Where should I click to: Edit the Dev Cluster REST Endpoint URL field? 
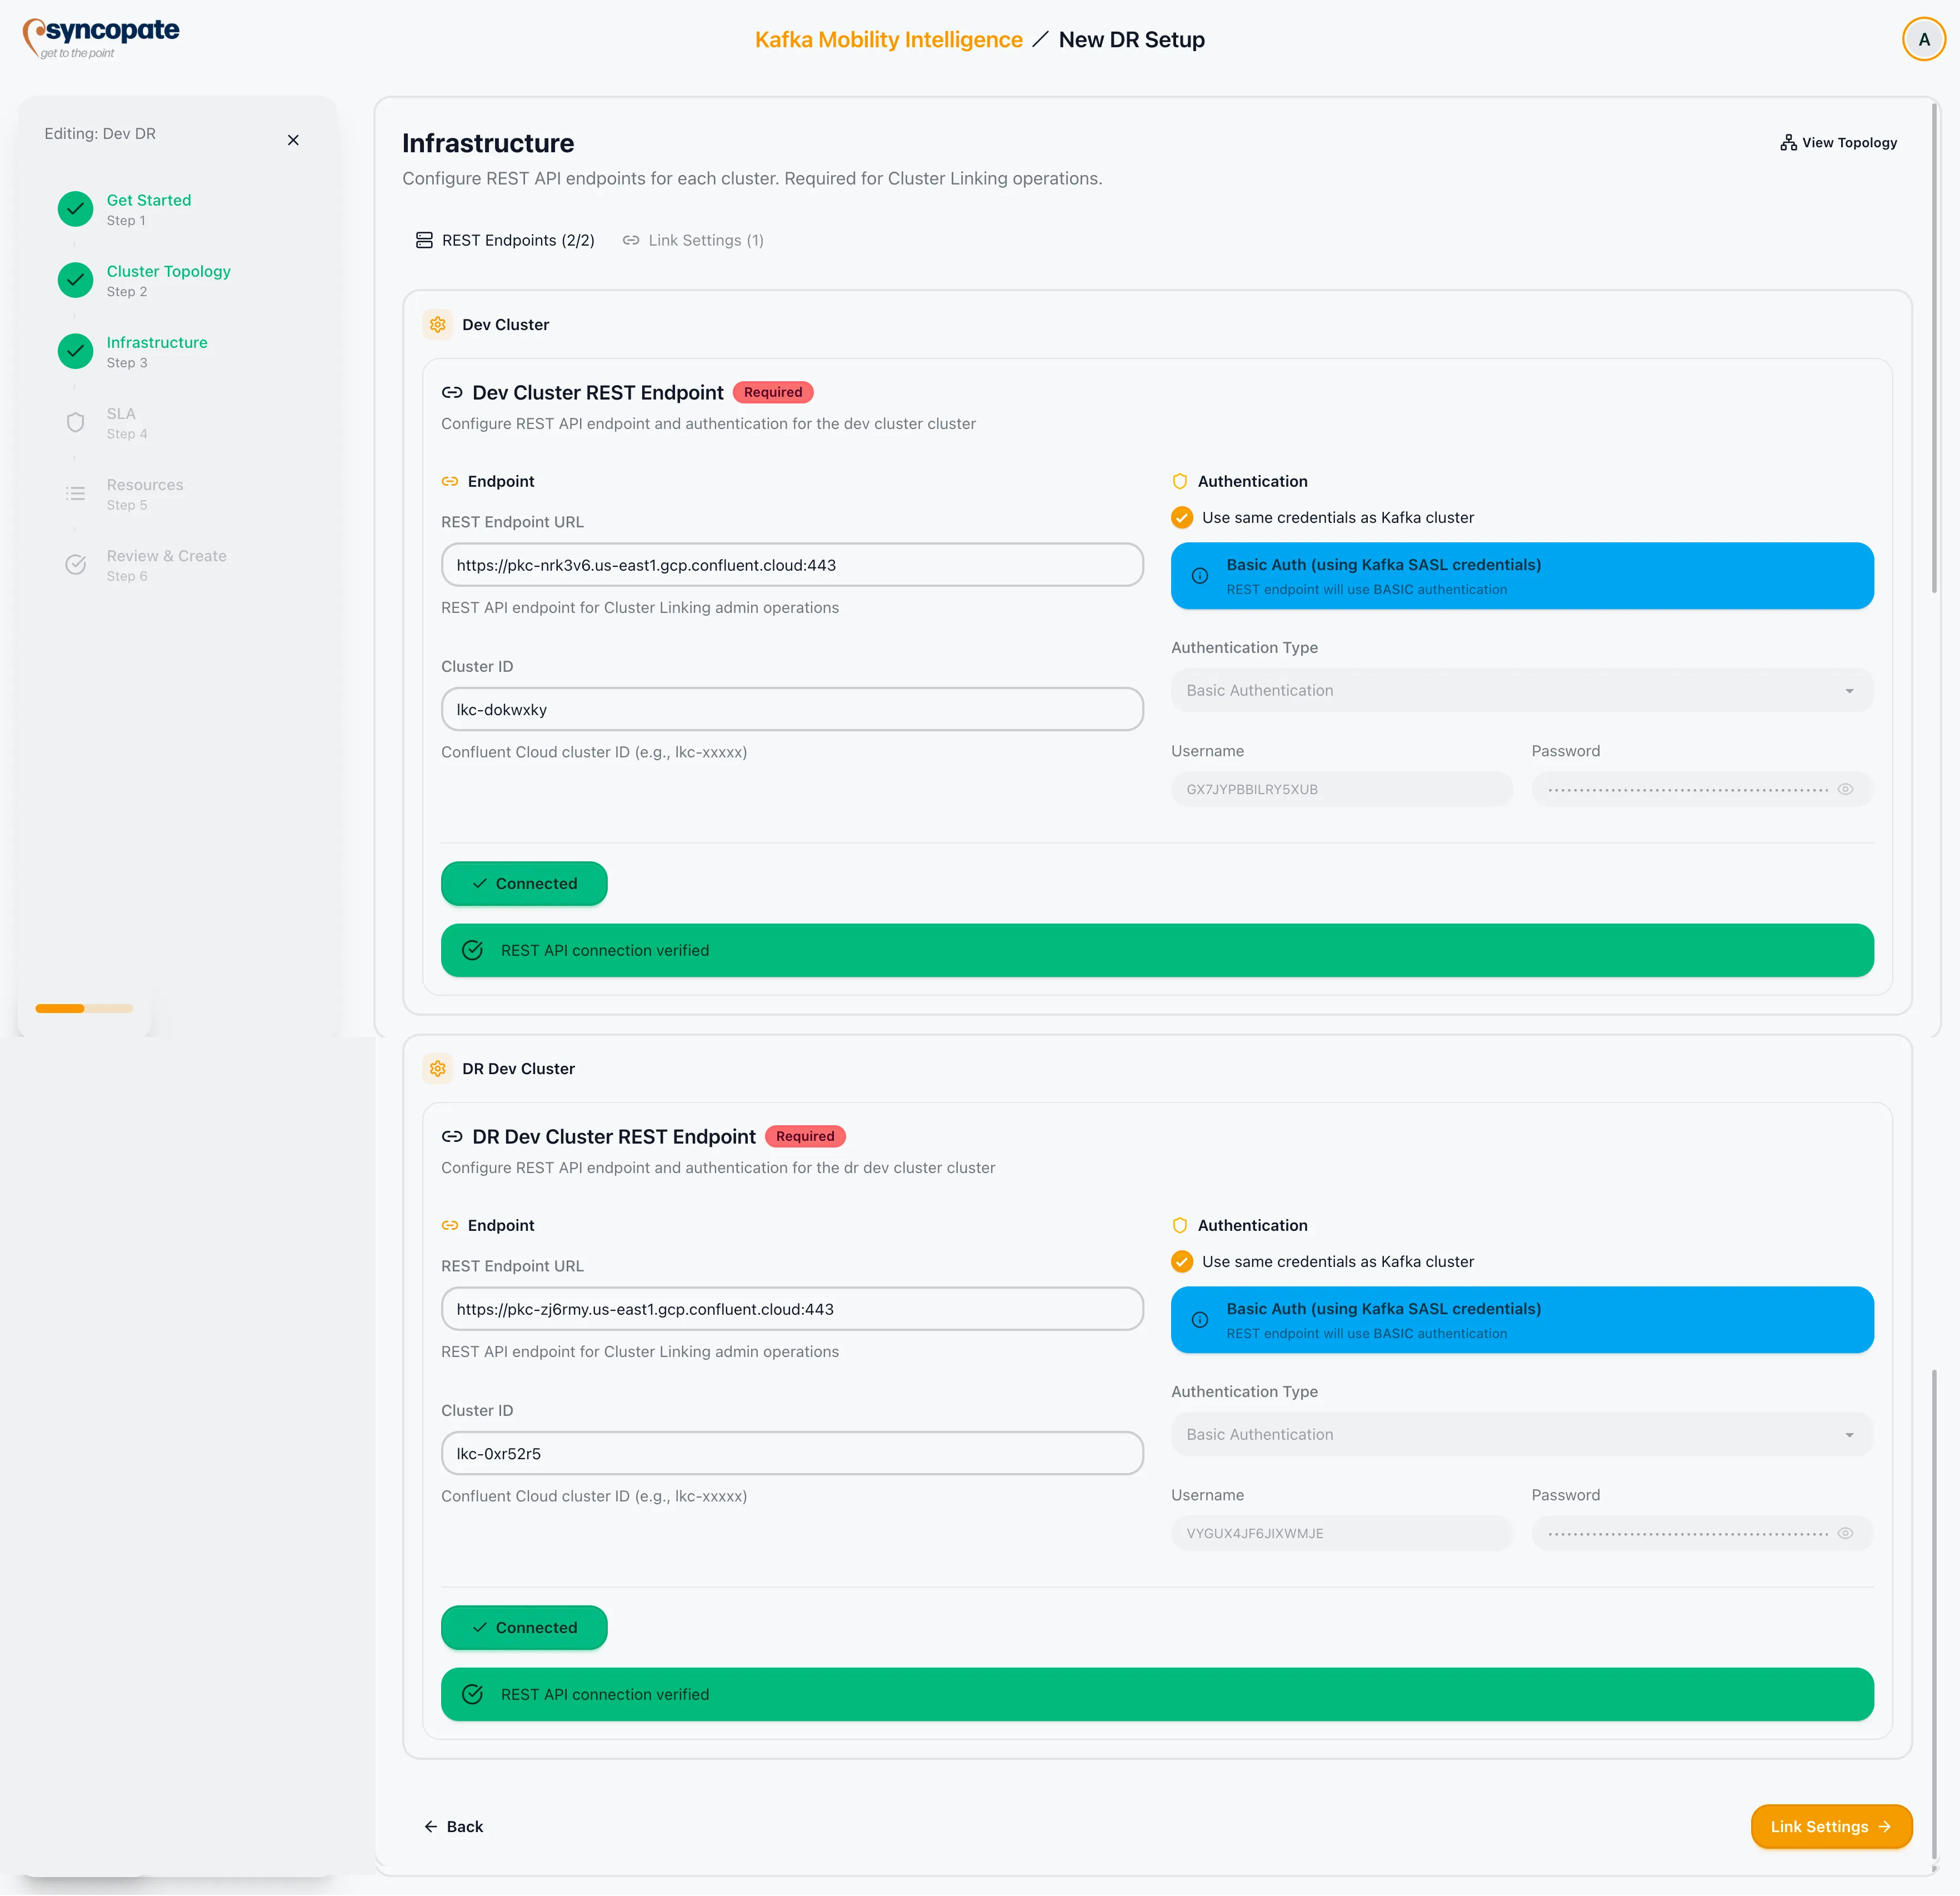click(792, 565)
